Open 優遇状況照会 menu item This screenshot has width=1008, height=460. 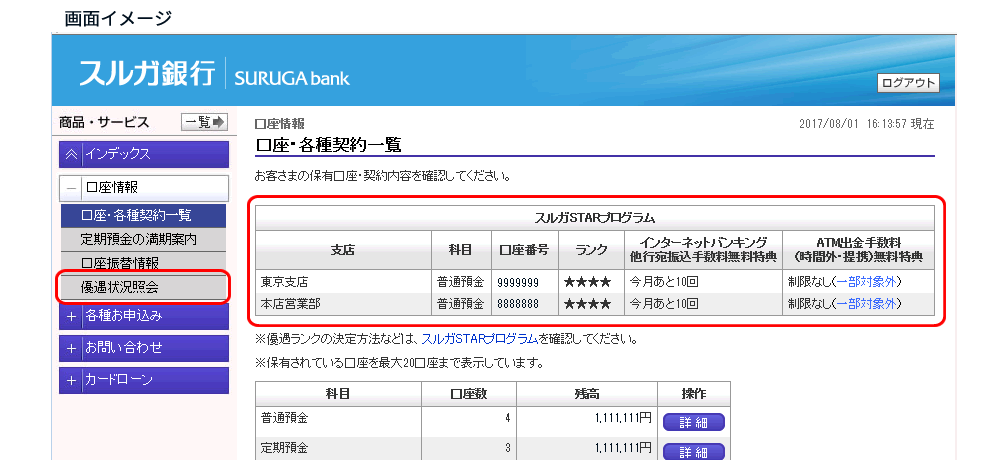144,288
